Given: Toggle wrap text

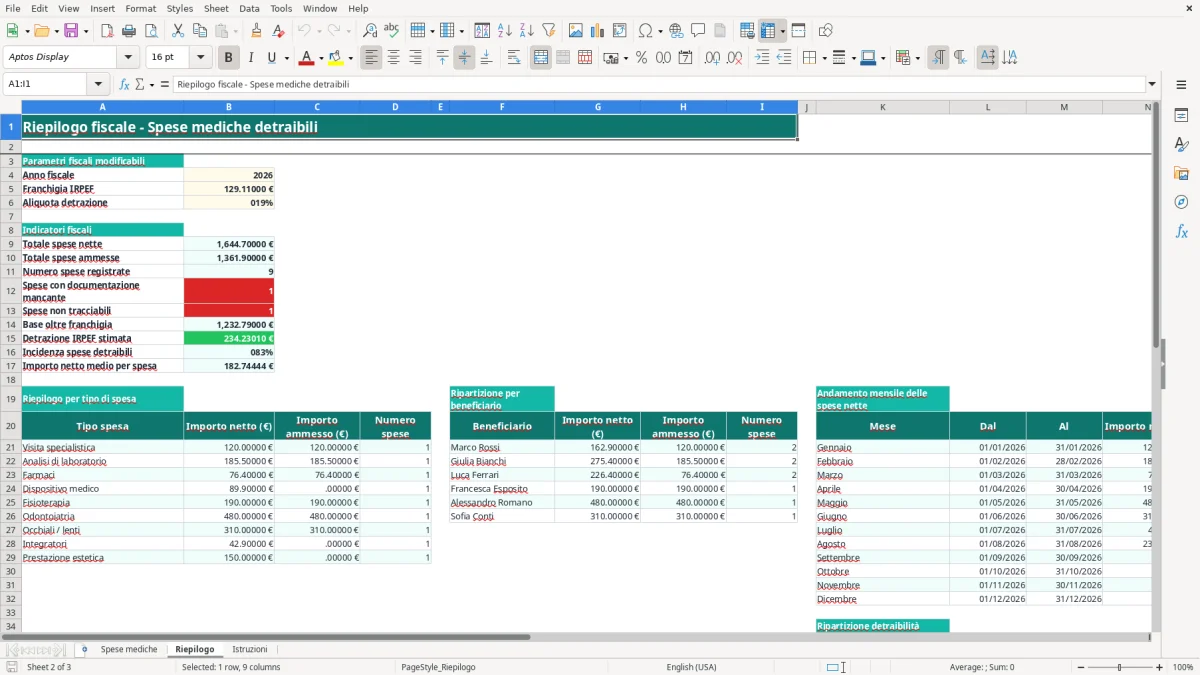Looking at the screenshot, I should pyautogui.click(x=514, y=58).
